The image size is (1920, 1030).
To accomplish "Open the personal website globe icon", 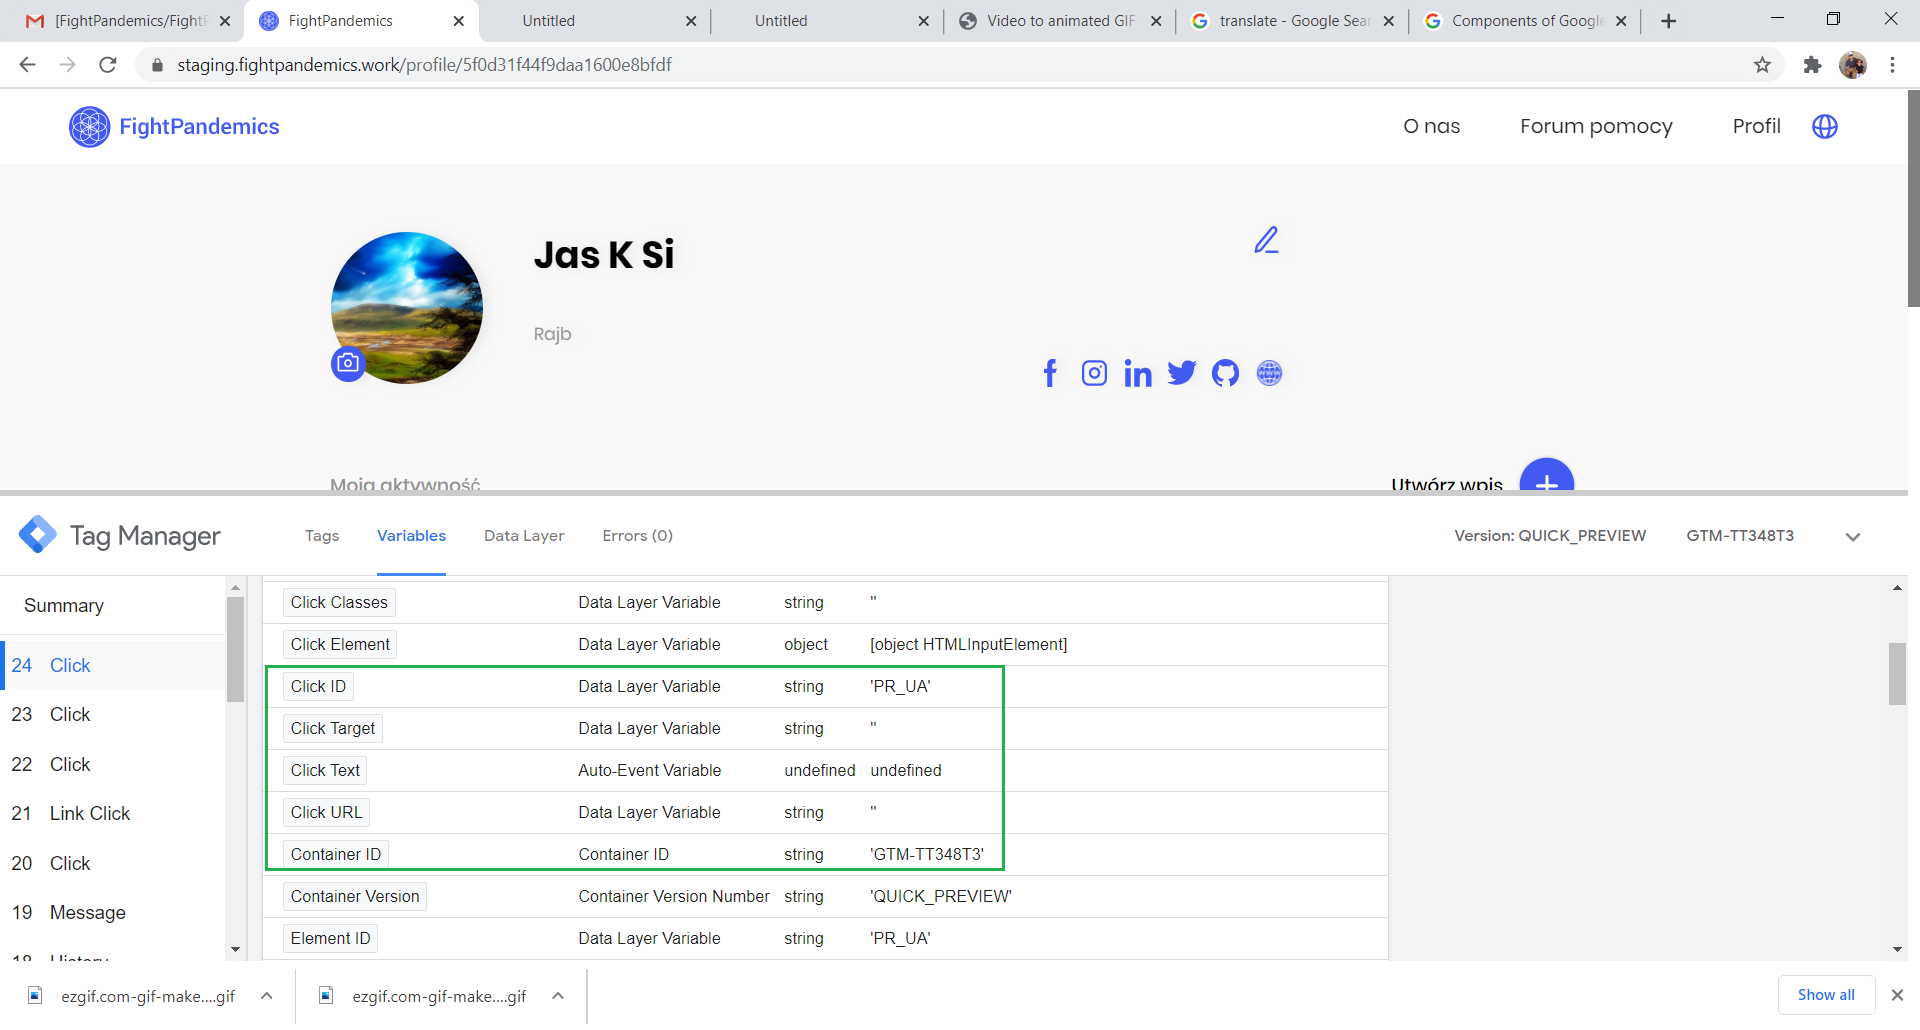I will [x=1269, y=373].
